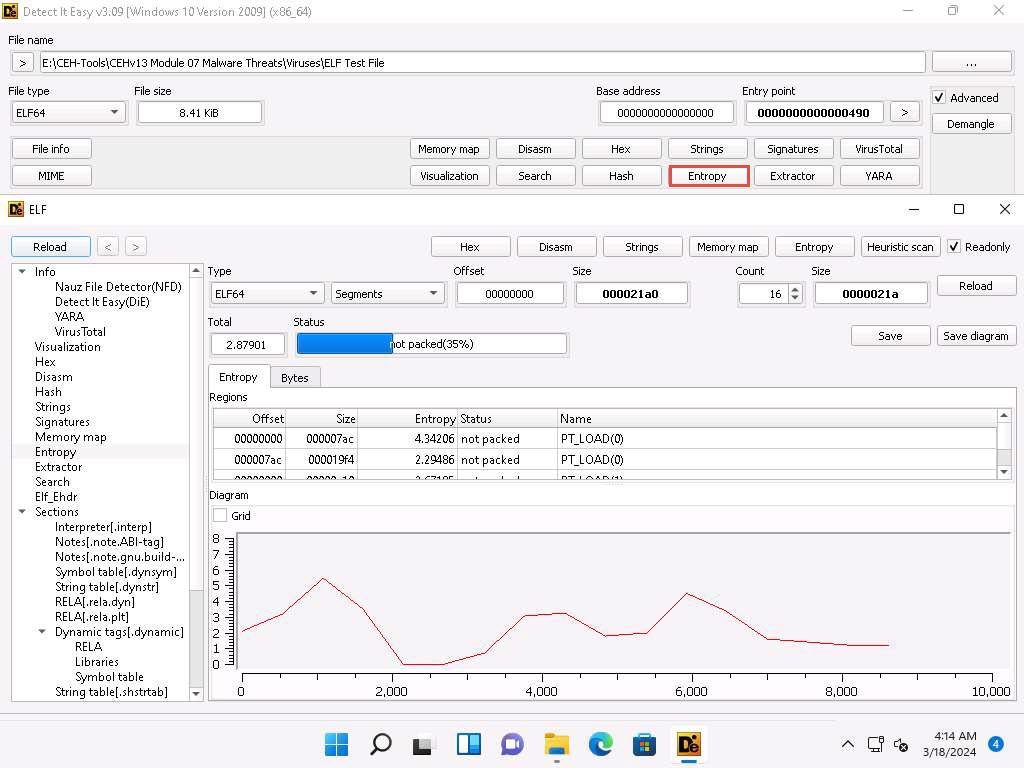Open the browse file ellipsis button

tap(970, 63)
